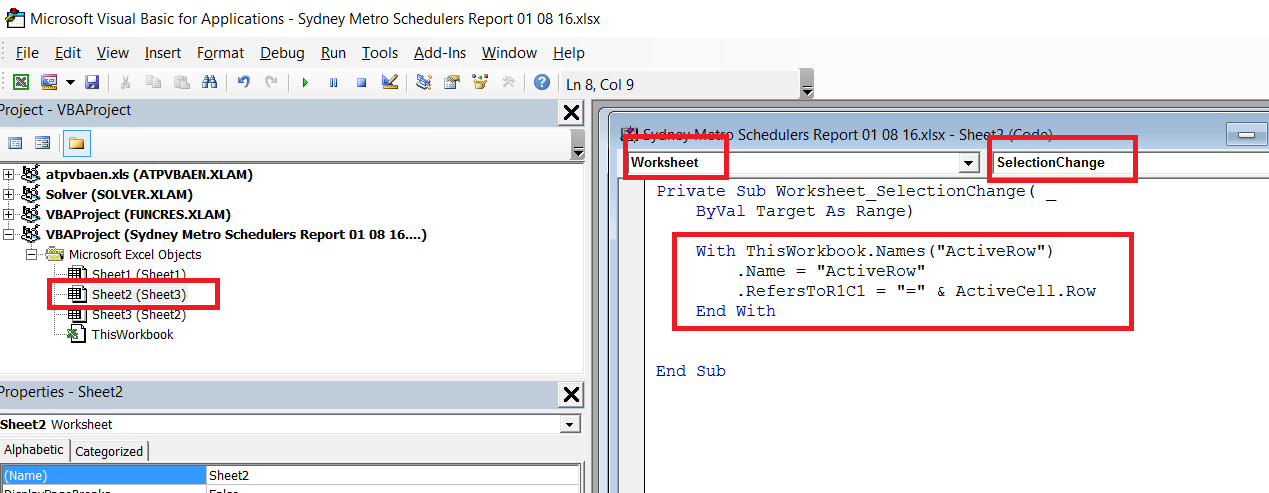Run macro with green play icon
Image resolution: width=1269 pixels, height=493 pixels.
pos(305,82)
